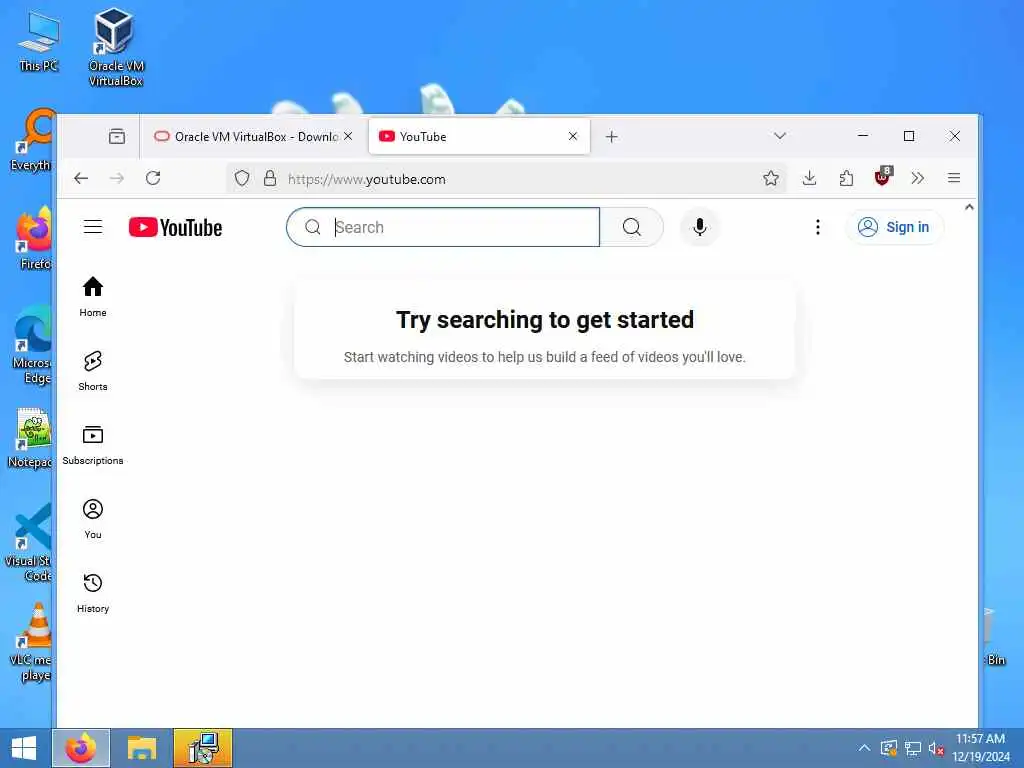Select Microsoft Edge desktop icon
This screenshot has height=768, width=1024.
[31, 347]
